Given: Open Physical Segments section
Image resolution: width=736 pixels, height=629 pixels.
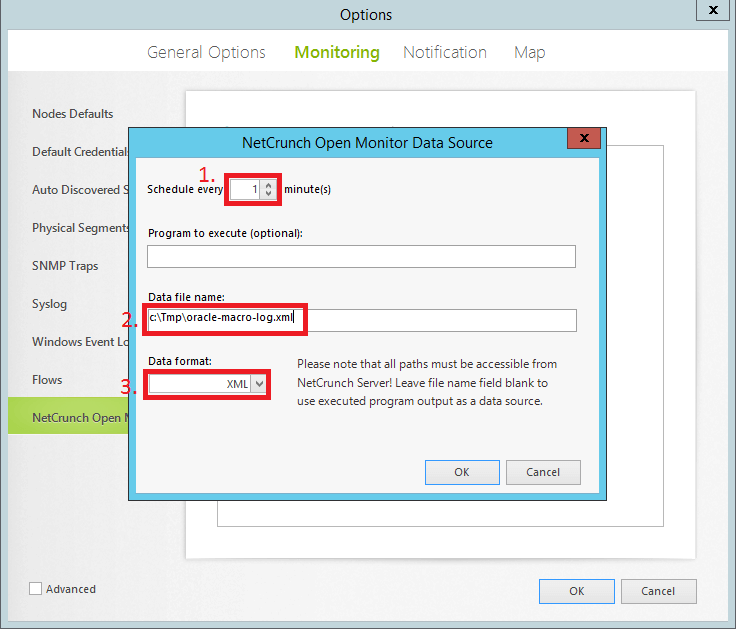Looking at the screenshot, I should tap(80, 228).
